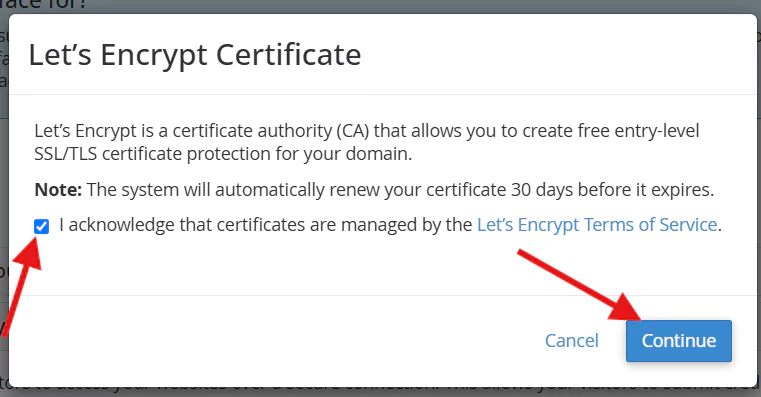Untick the Let's Encrypt acknowledgment checkbox

[x=42, y=226]
